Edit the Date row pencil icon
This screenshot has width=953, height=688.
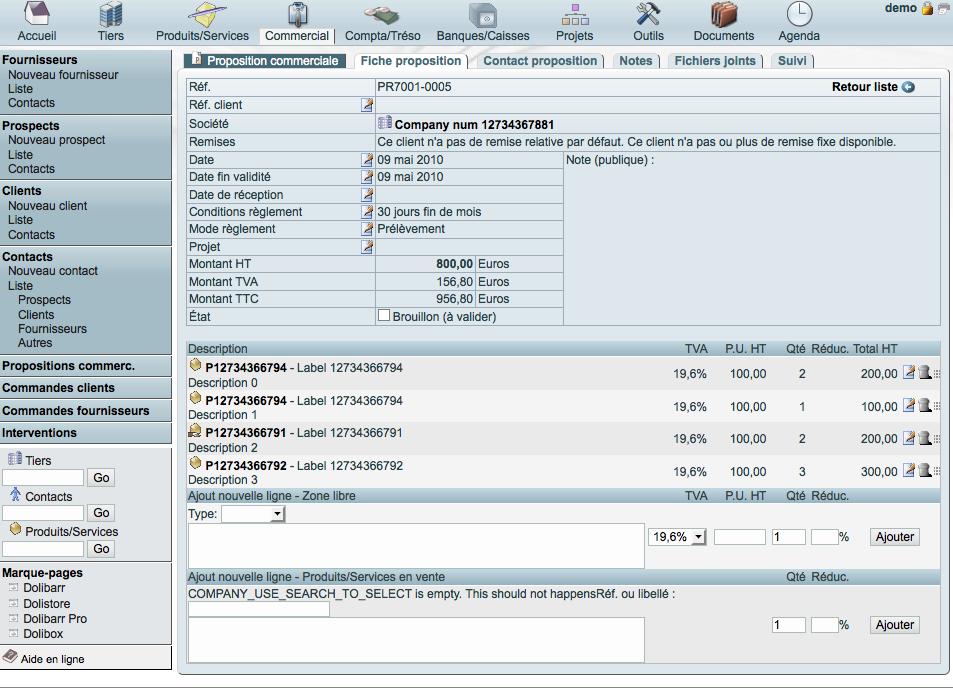[x=367, y=160]
